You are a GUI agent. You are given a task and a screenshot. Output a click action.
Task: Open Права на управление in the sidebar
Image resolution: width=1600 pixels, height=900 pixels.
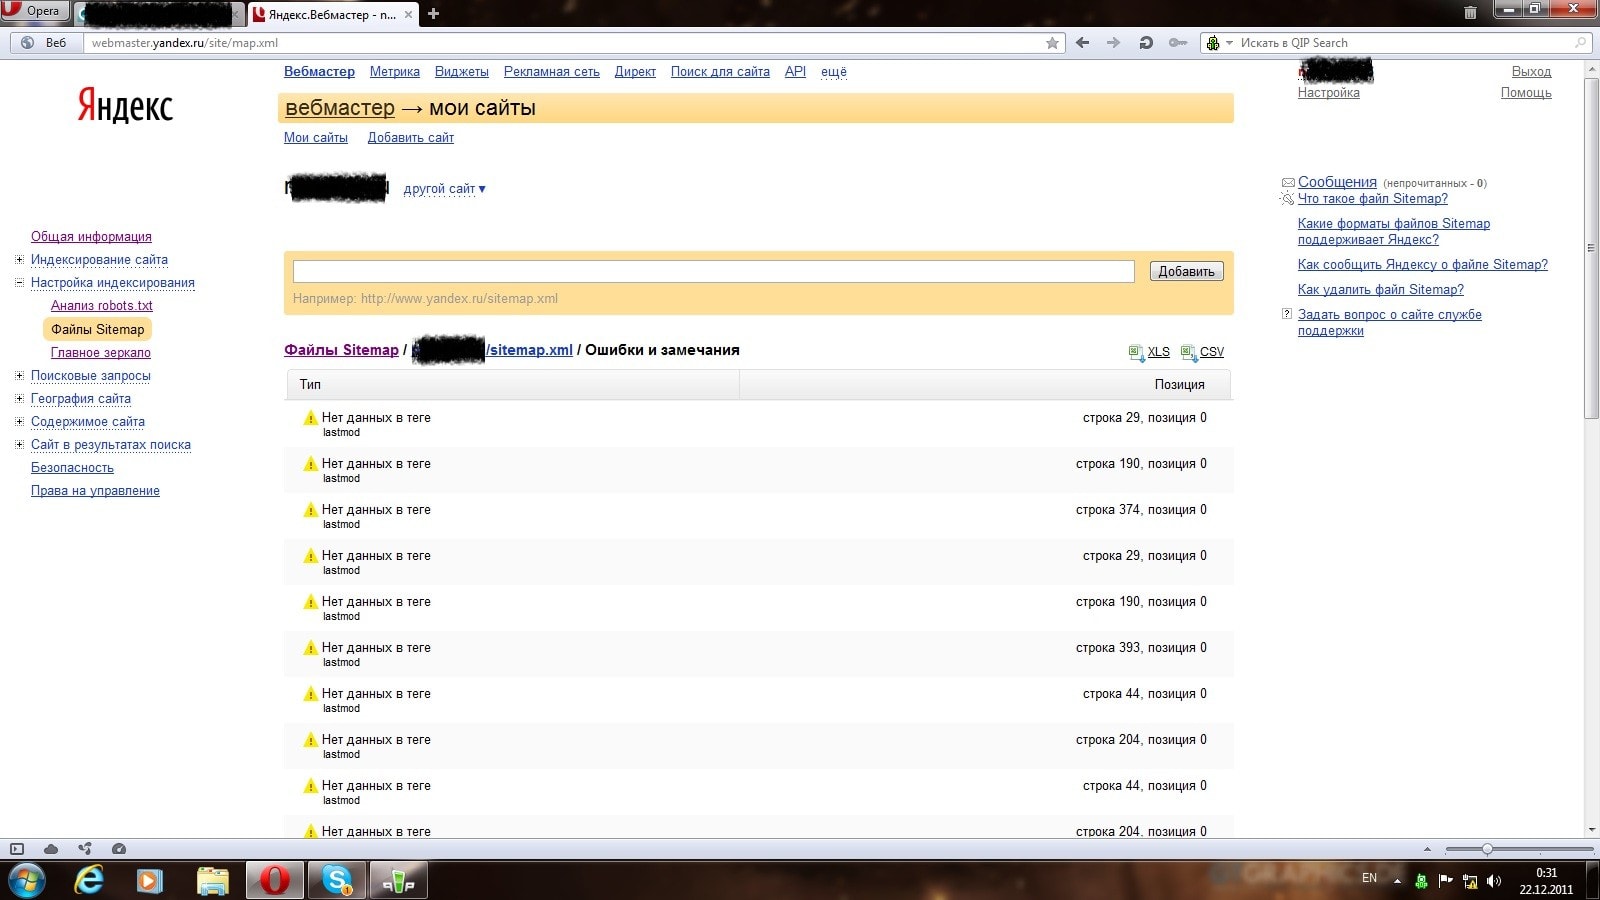pos(95,491)
